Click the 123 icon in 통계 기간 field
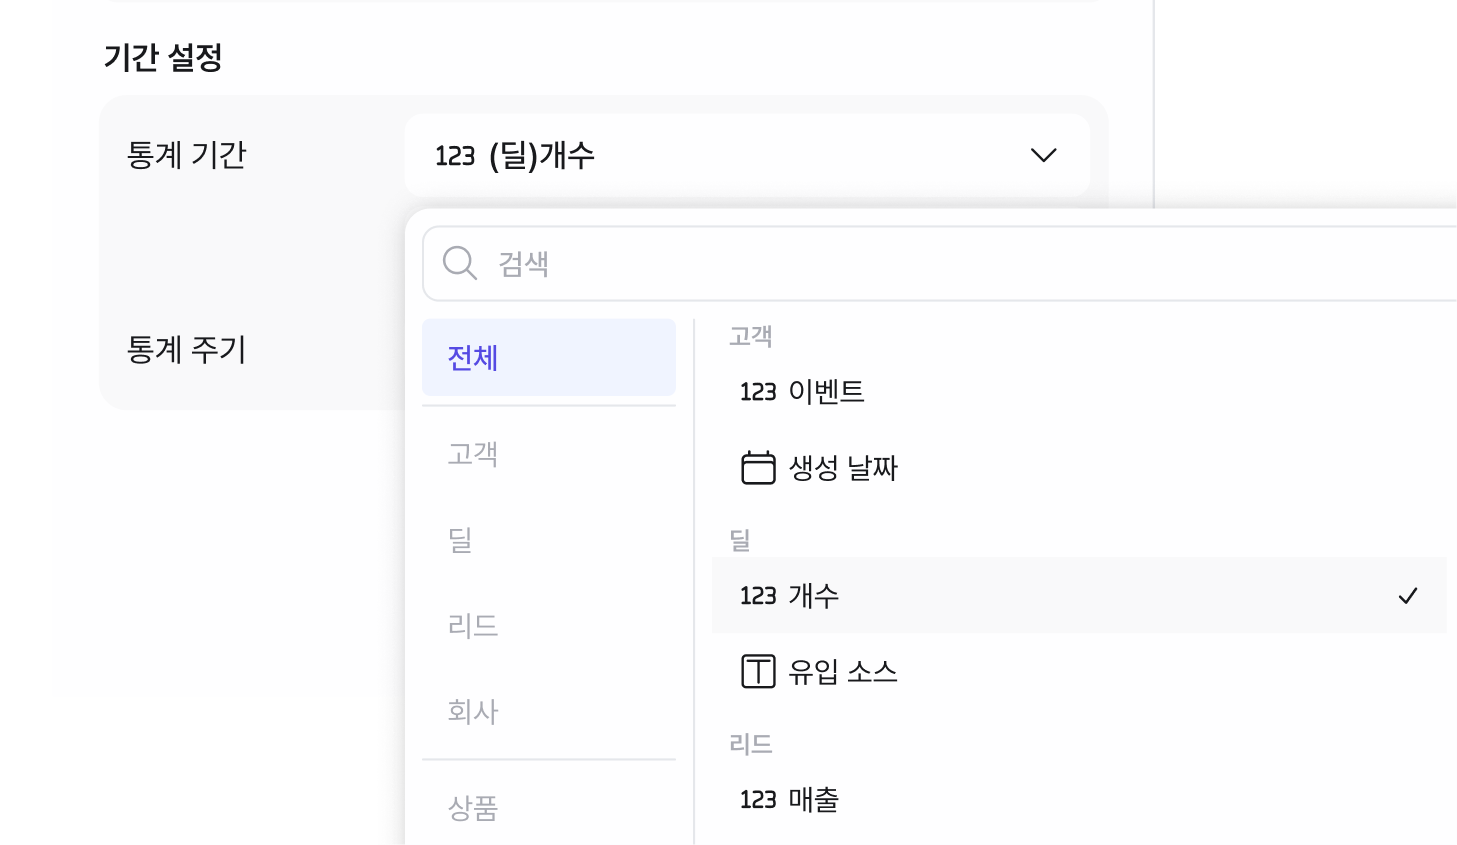Screen dimensions: 1457x845 pyautogui.click(x=455, y=156)
